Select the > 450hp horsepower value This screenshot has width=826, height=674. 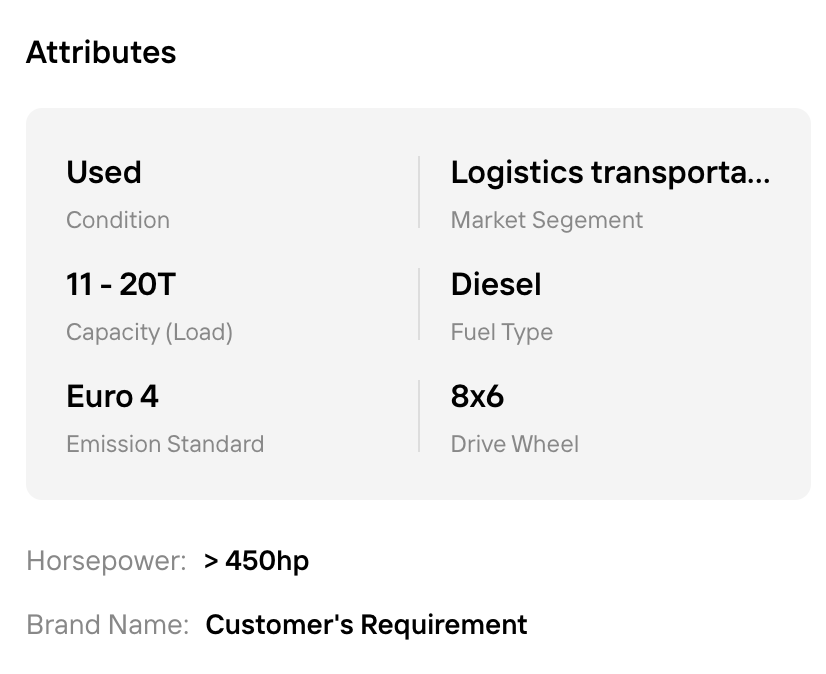[x=257, y=561]
